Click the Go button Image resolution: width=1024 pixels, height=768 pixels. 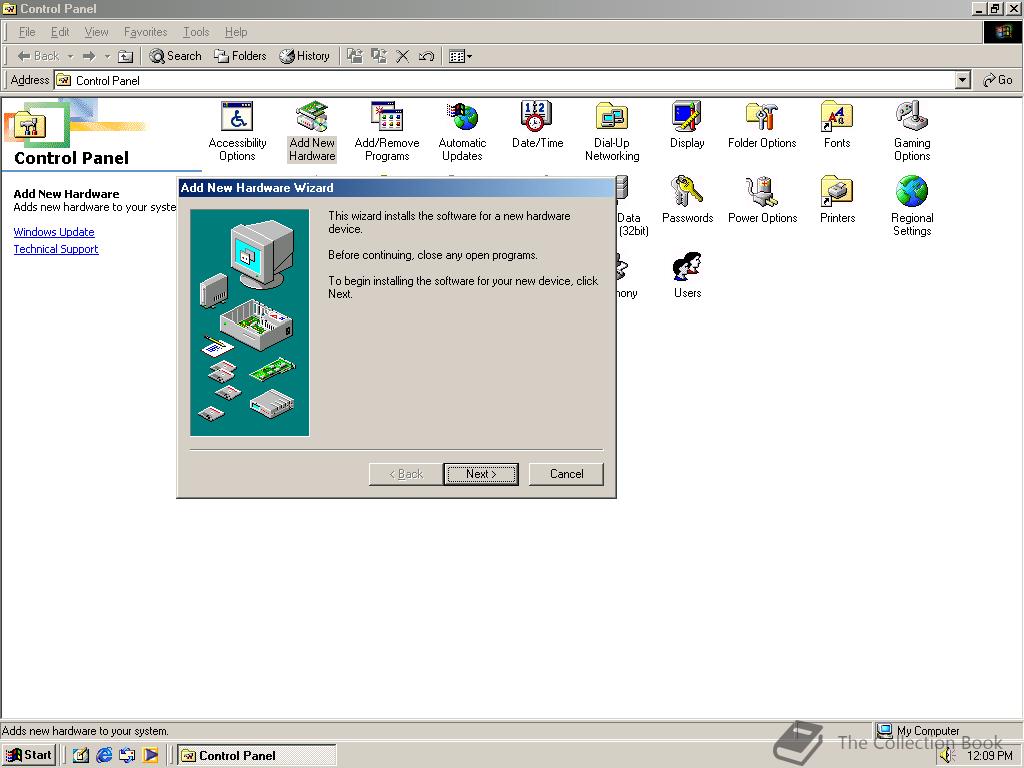(x=998, y=80)
